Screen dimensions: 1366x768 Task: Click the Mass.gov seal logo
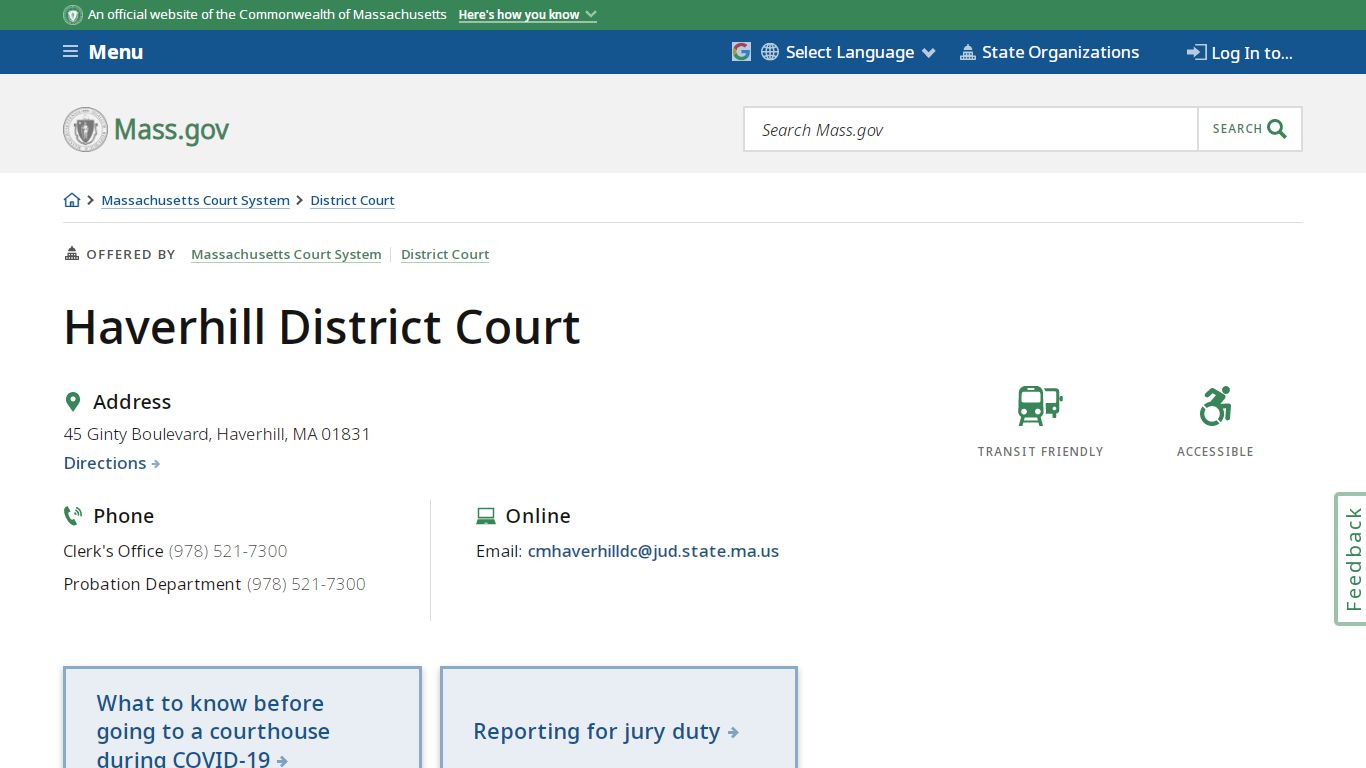coord(85,130)
